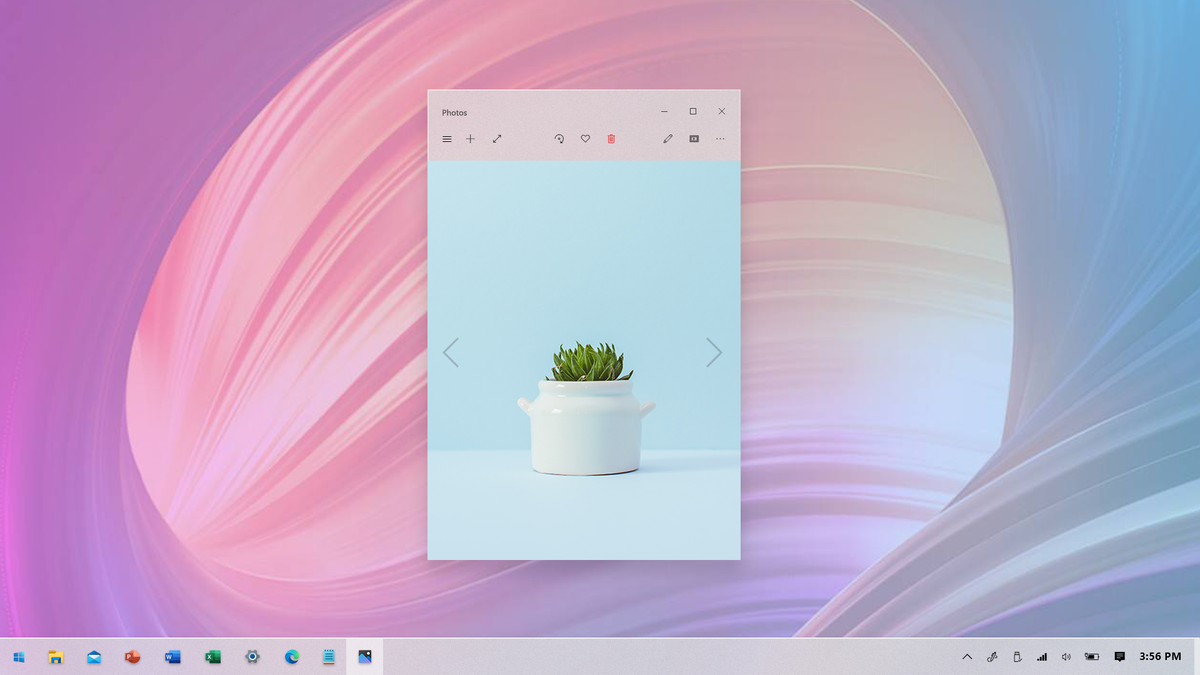Open the Mail app in taskbar
Viewport: 1200px width, 675px height.
[94, 657]
